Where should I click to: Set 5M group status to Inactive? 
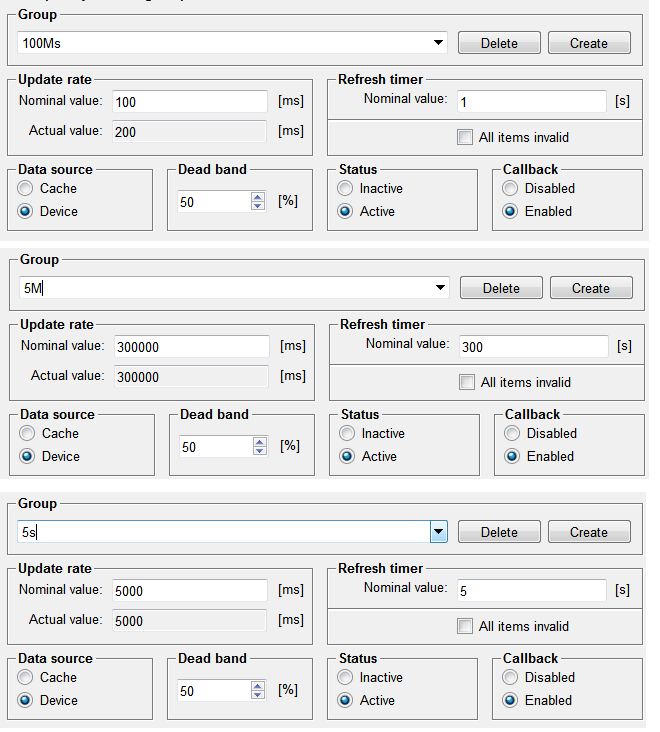(347, 433)
